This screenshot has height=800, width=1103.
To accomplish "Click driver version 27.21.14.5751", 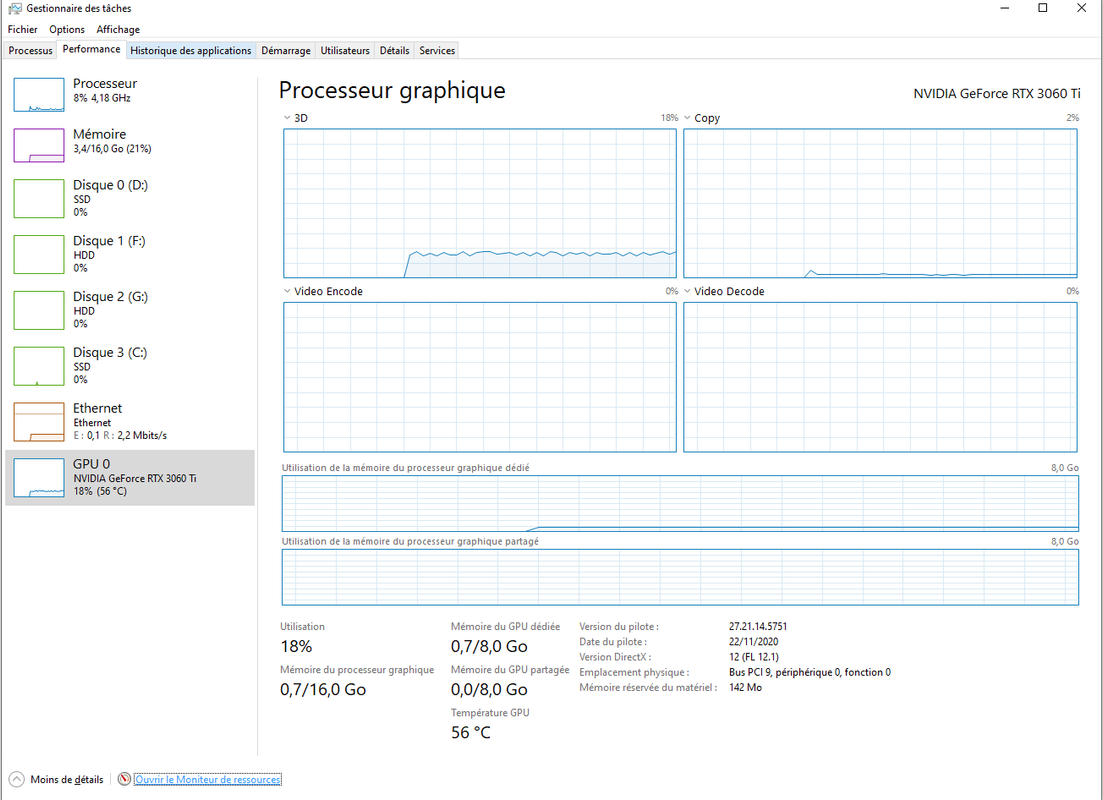I will coord(758,626).
